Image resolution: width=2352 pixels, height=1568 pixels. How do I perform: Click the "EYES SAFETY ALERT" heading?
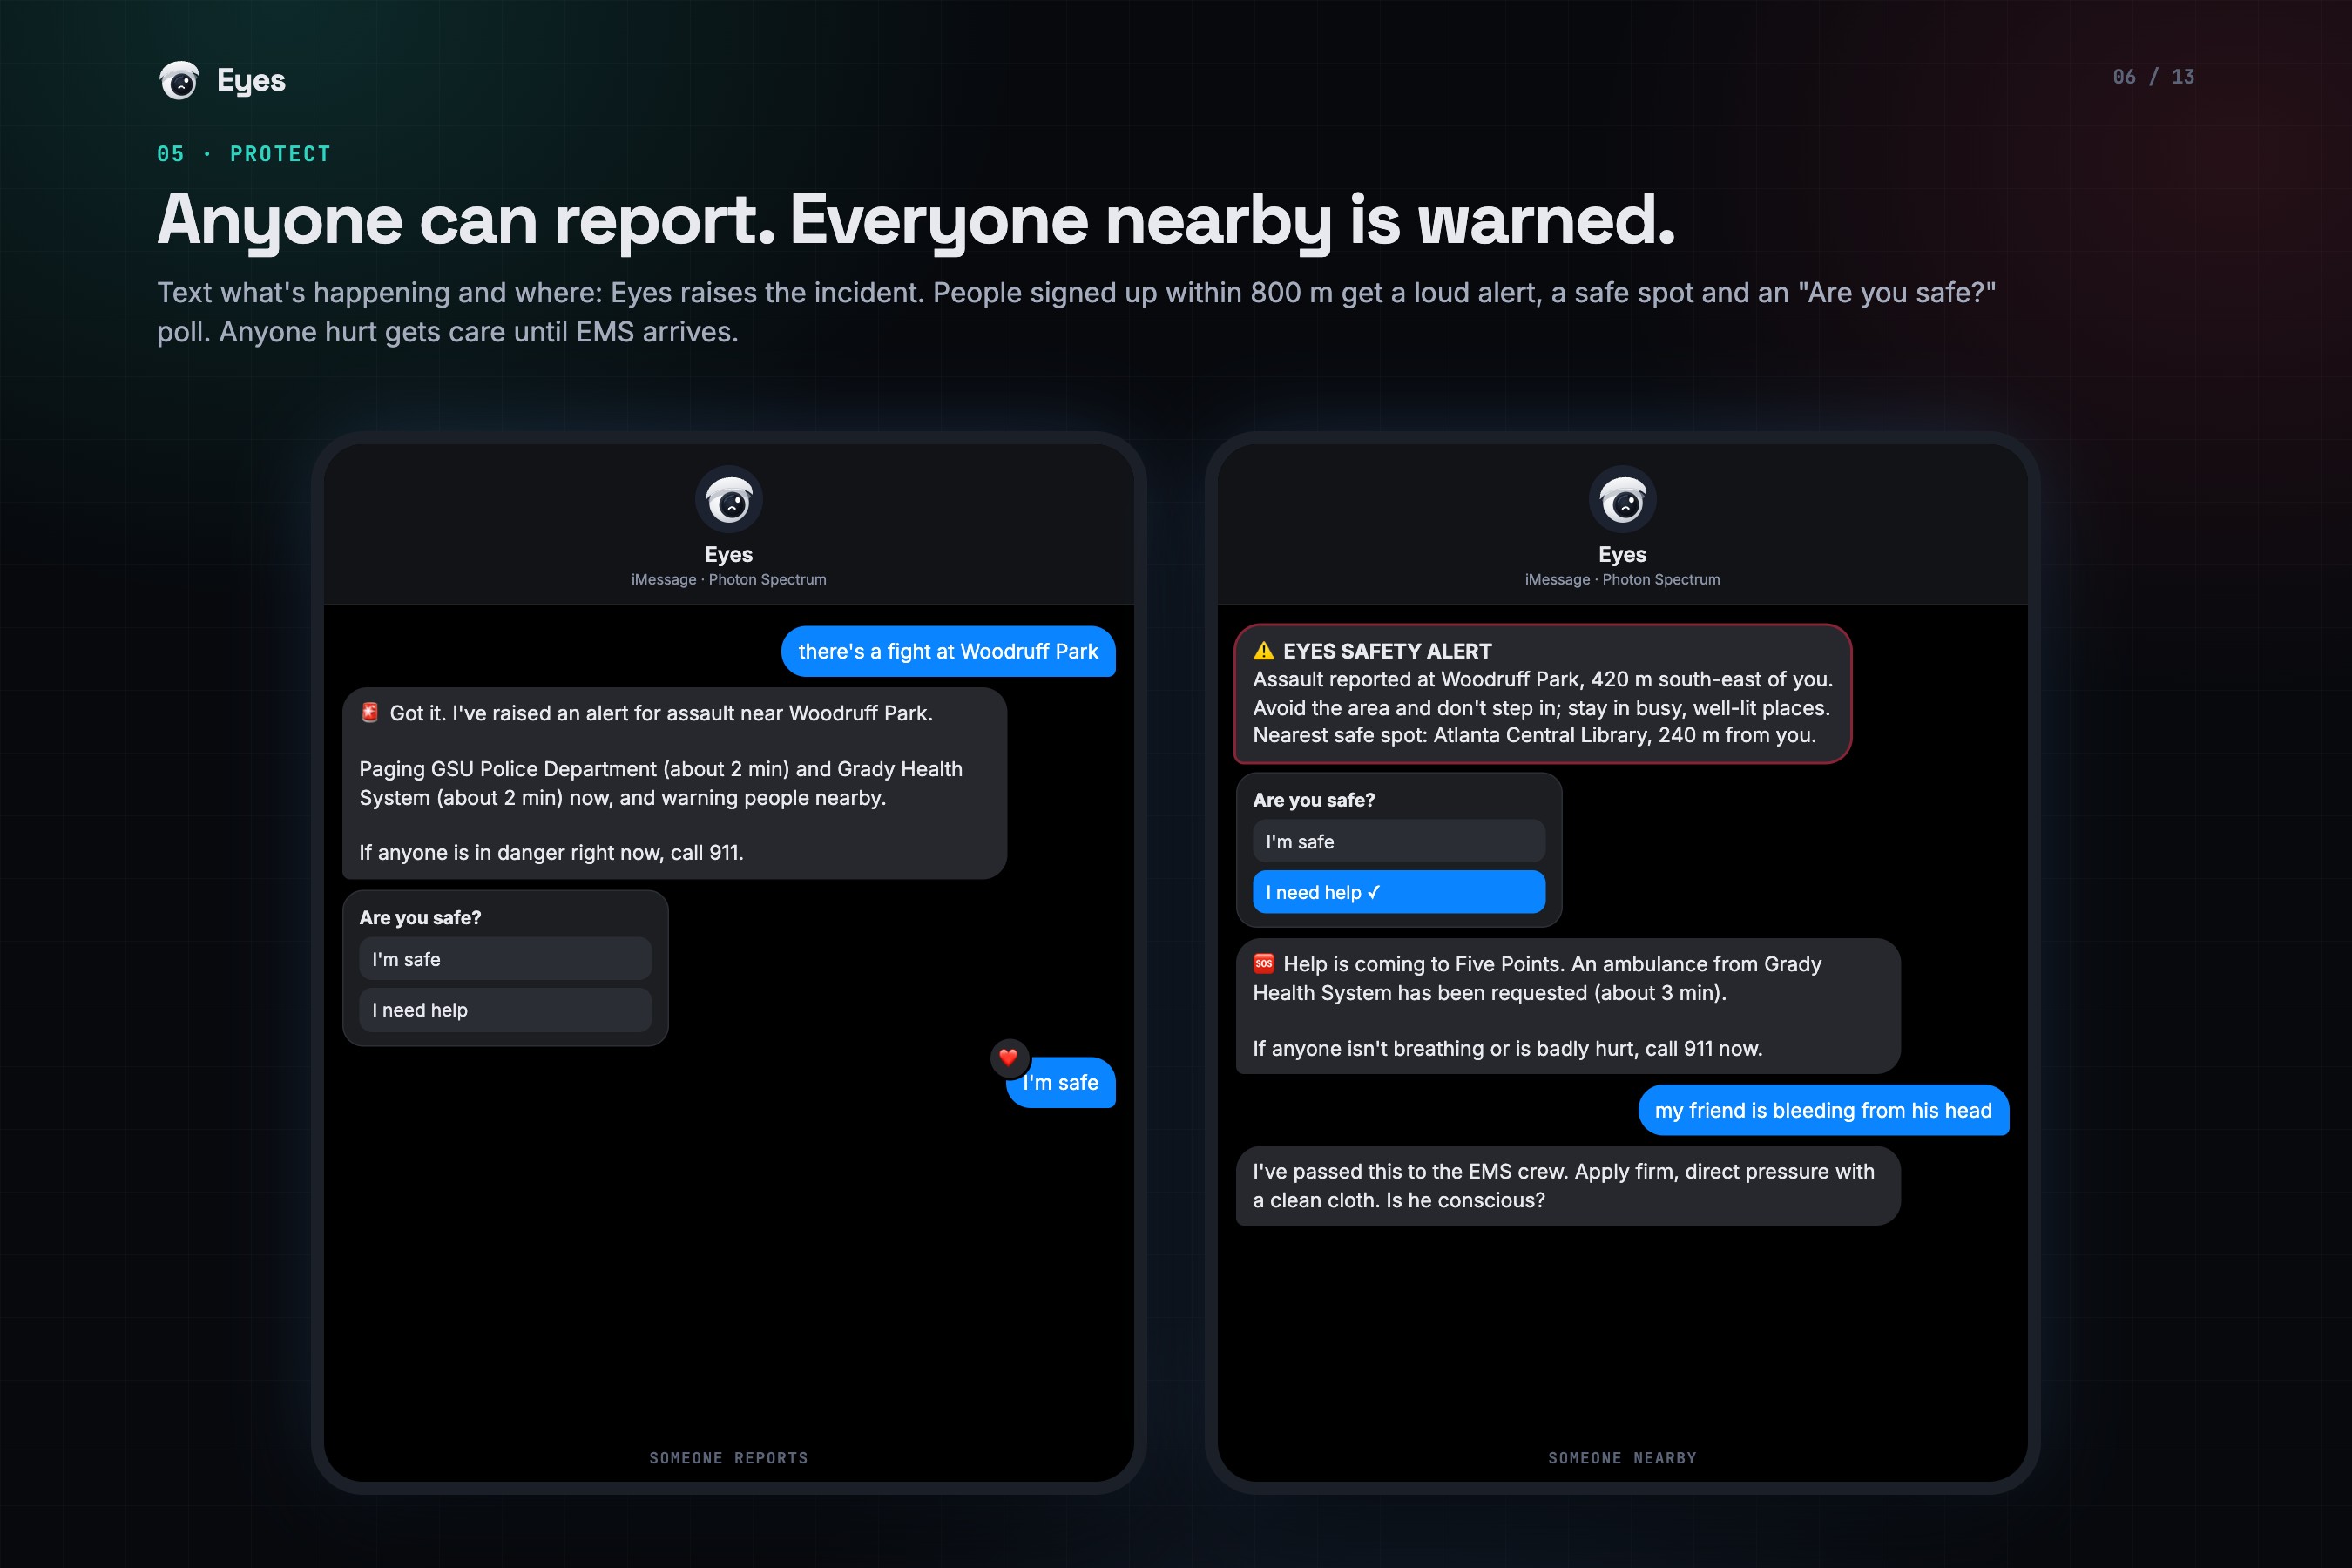(x=1387, y=651)
